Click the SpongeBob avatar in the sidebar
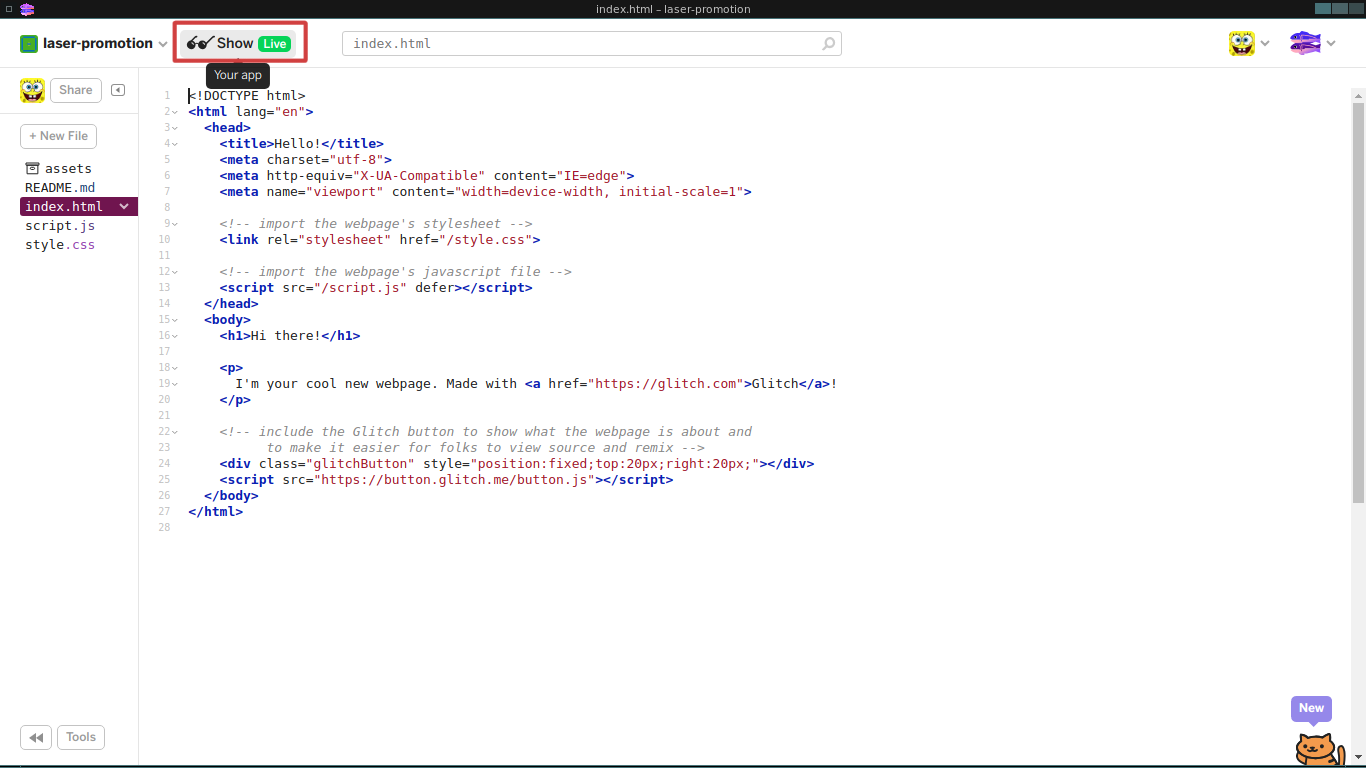Viewport: 1366px width, 768px height. 32,90
